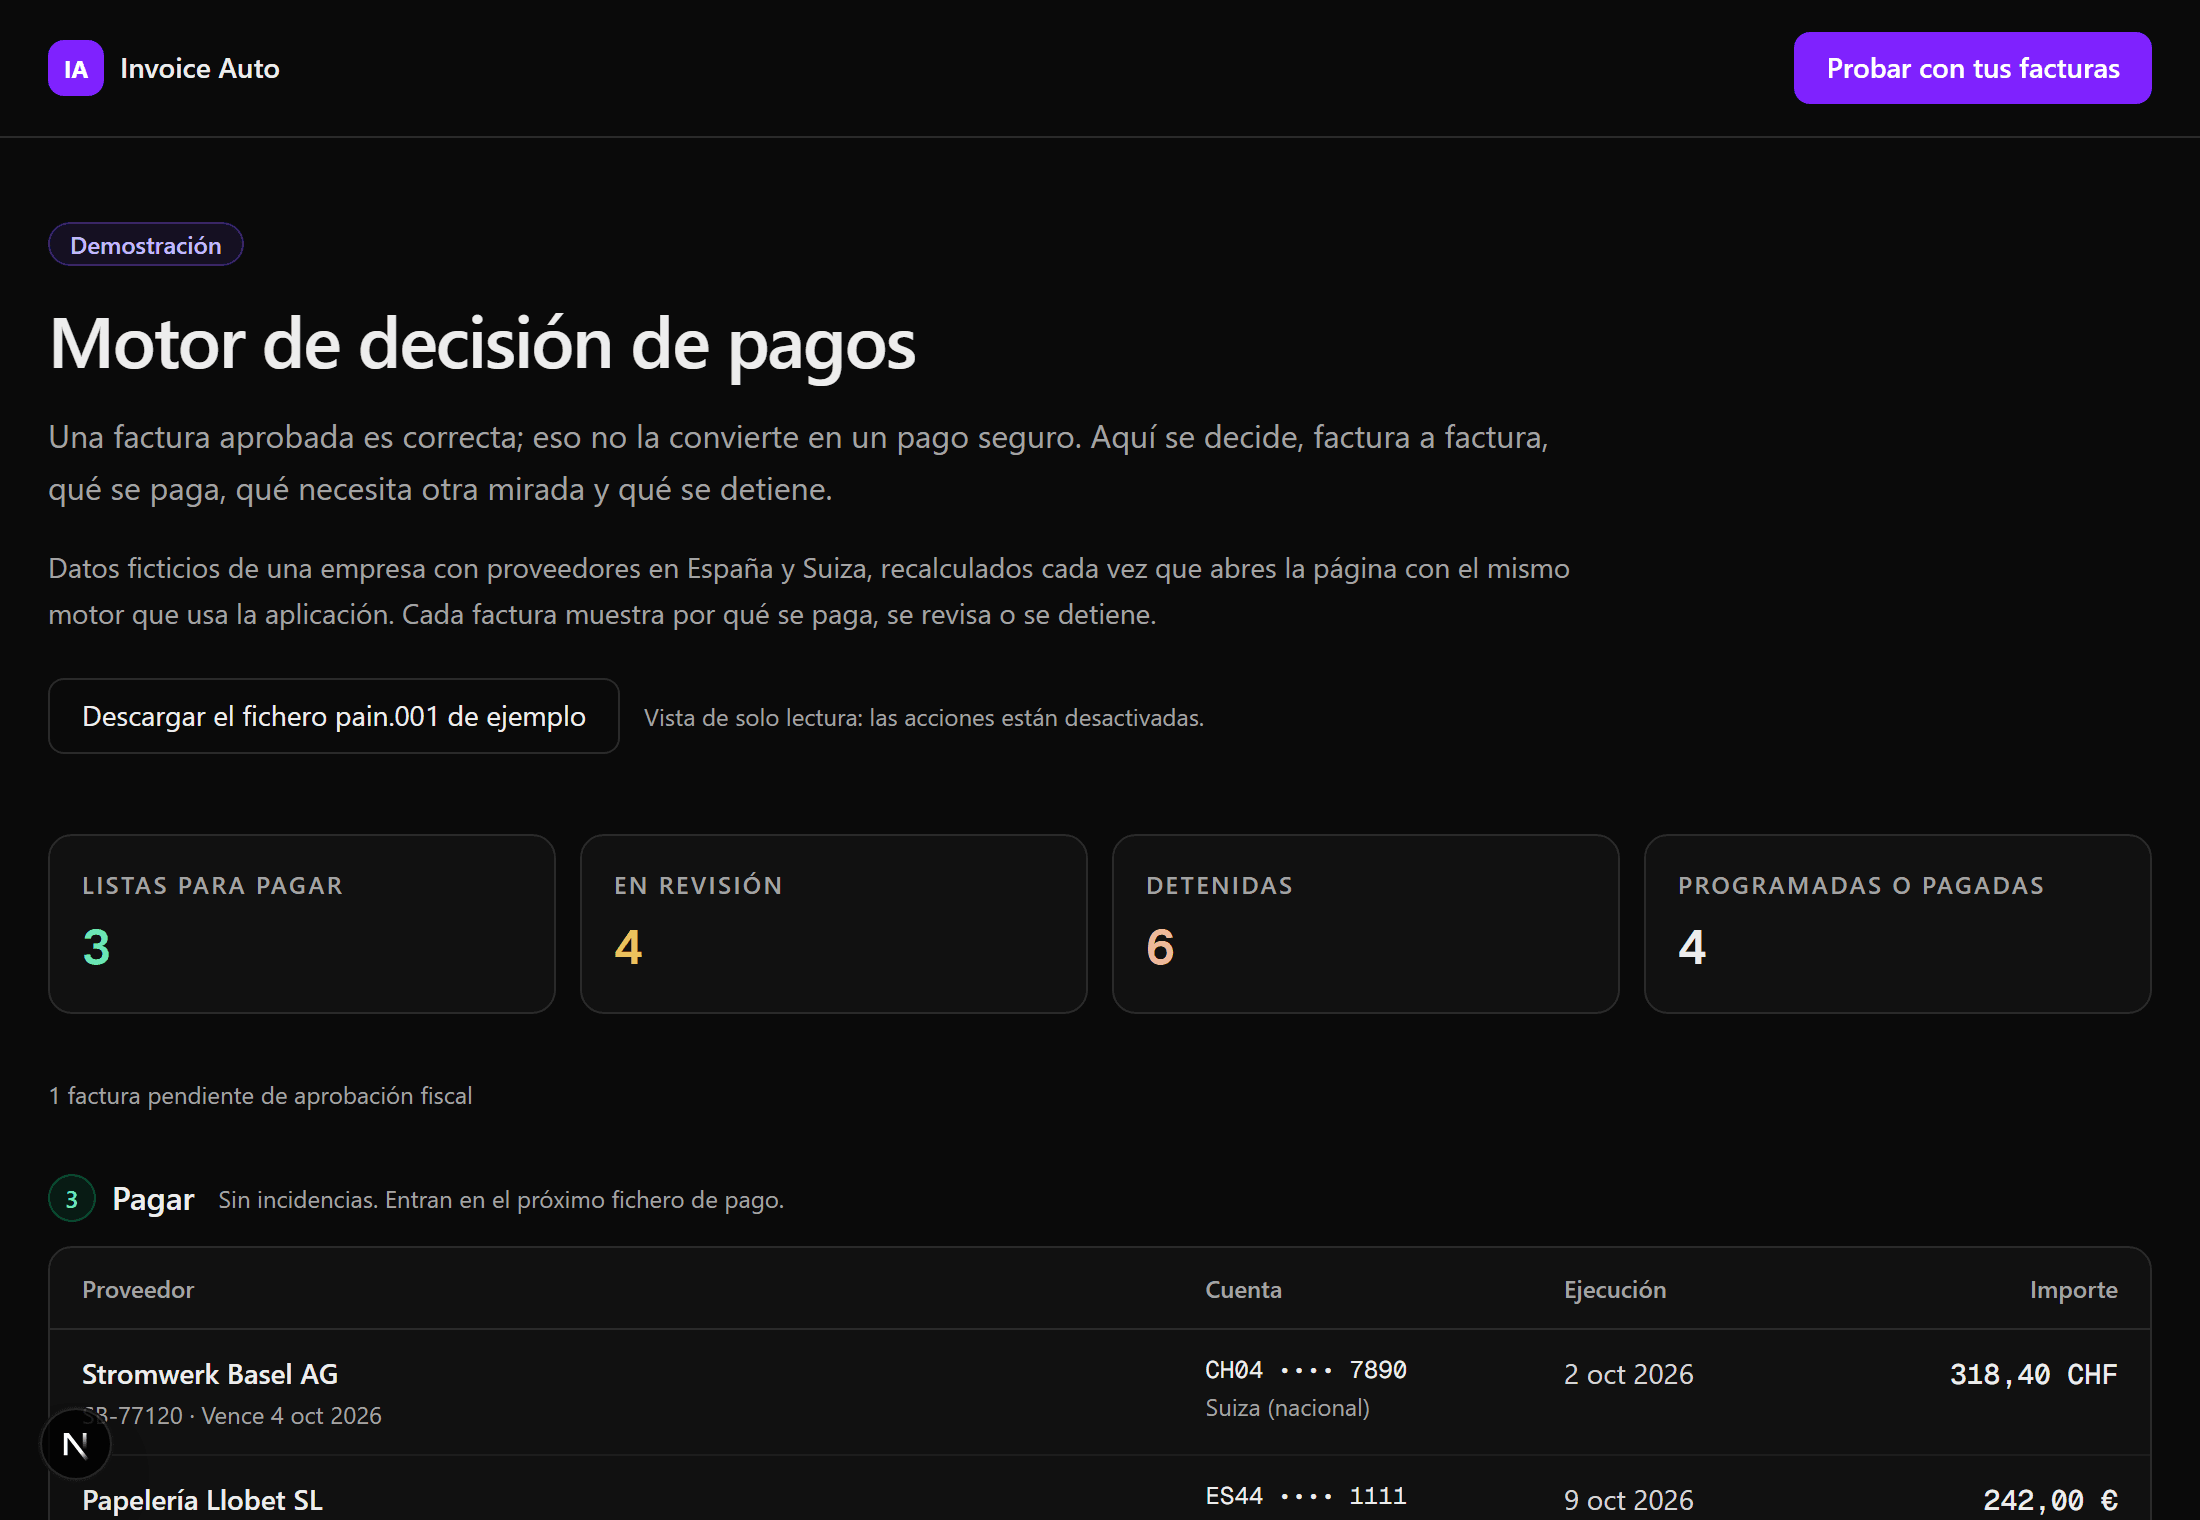This screenshot has height=1520, width=2200.
Task: Open the Next.js dev tools N badge
Action: pyautogui.click(x=76, y=1444)
